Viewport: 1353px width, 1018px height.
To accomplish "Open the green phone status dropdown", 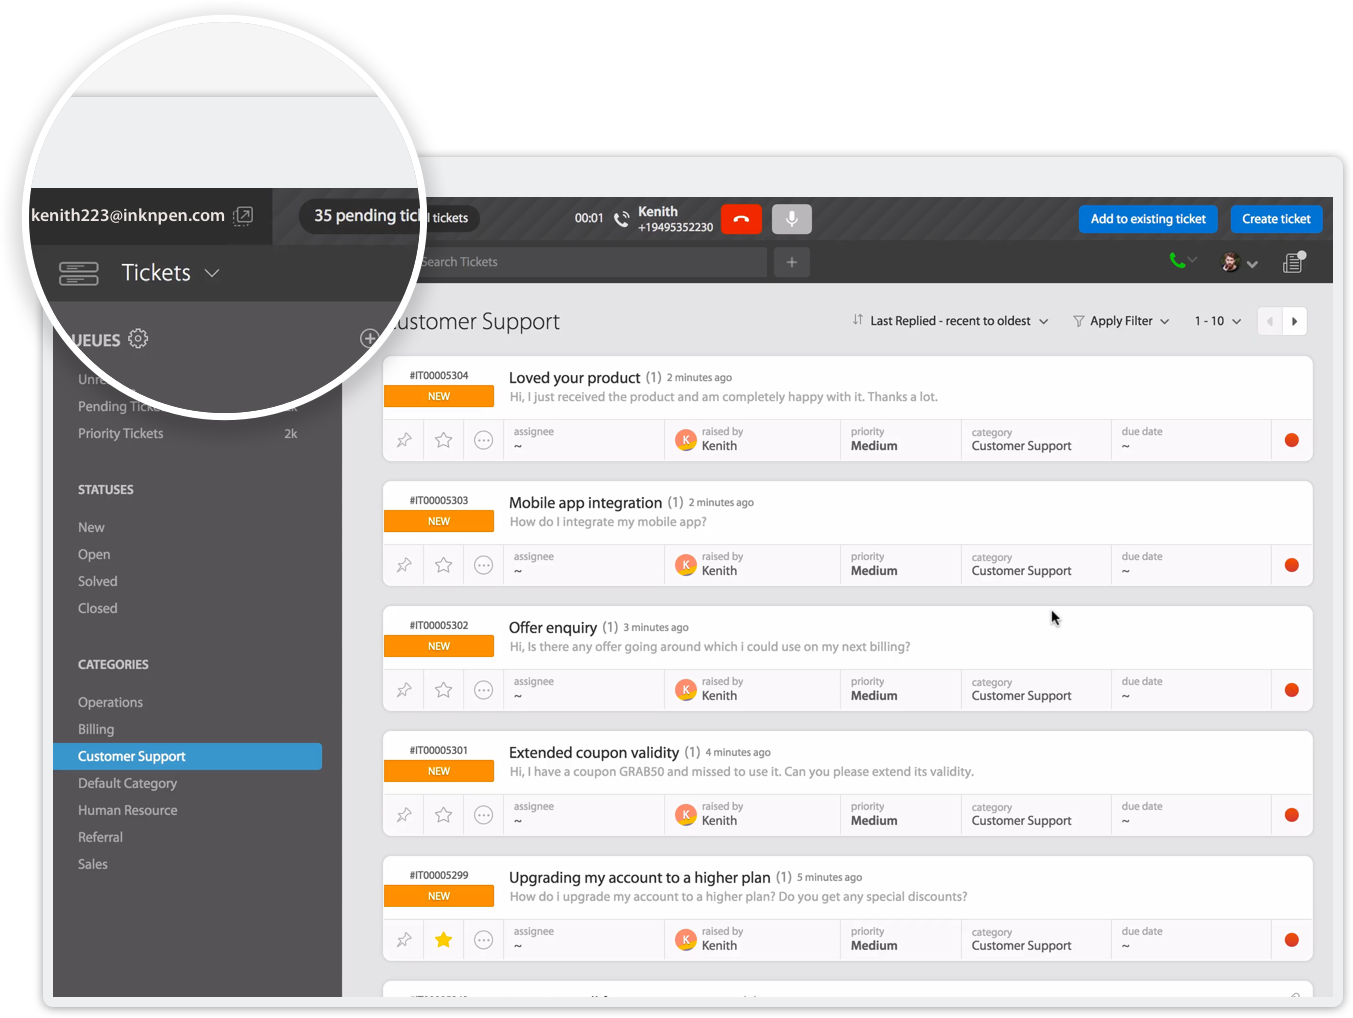I will click(1183, 261).
